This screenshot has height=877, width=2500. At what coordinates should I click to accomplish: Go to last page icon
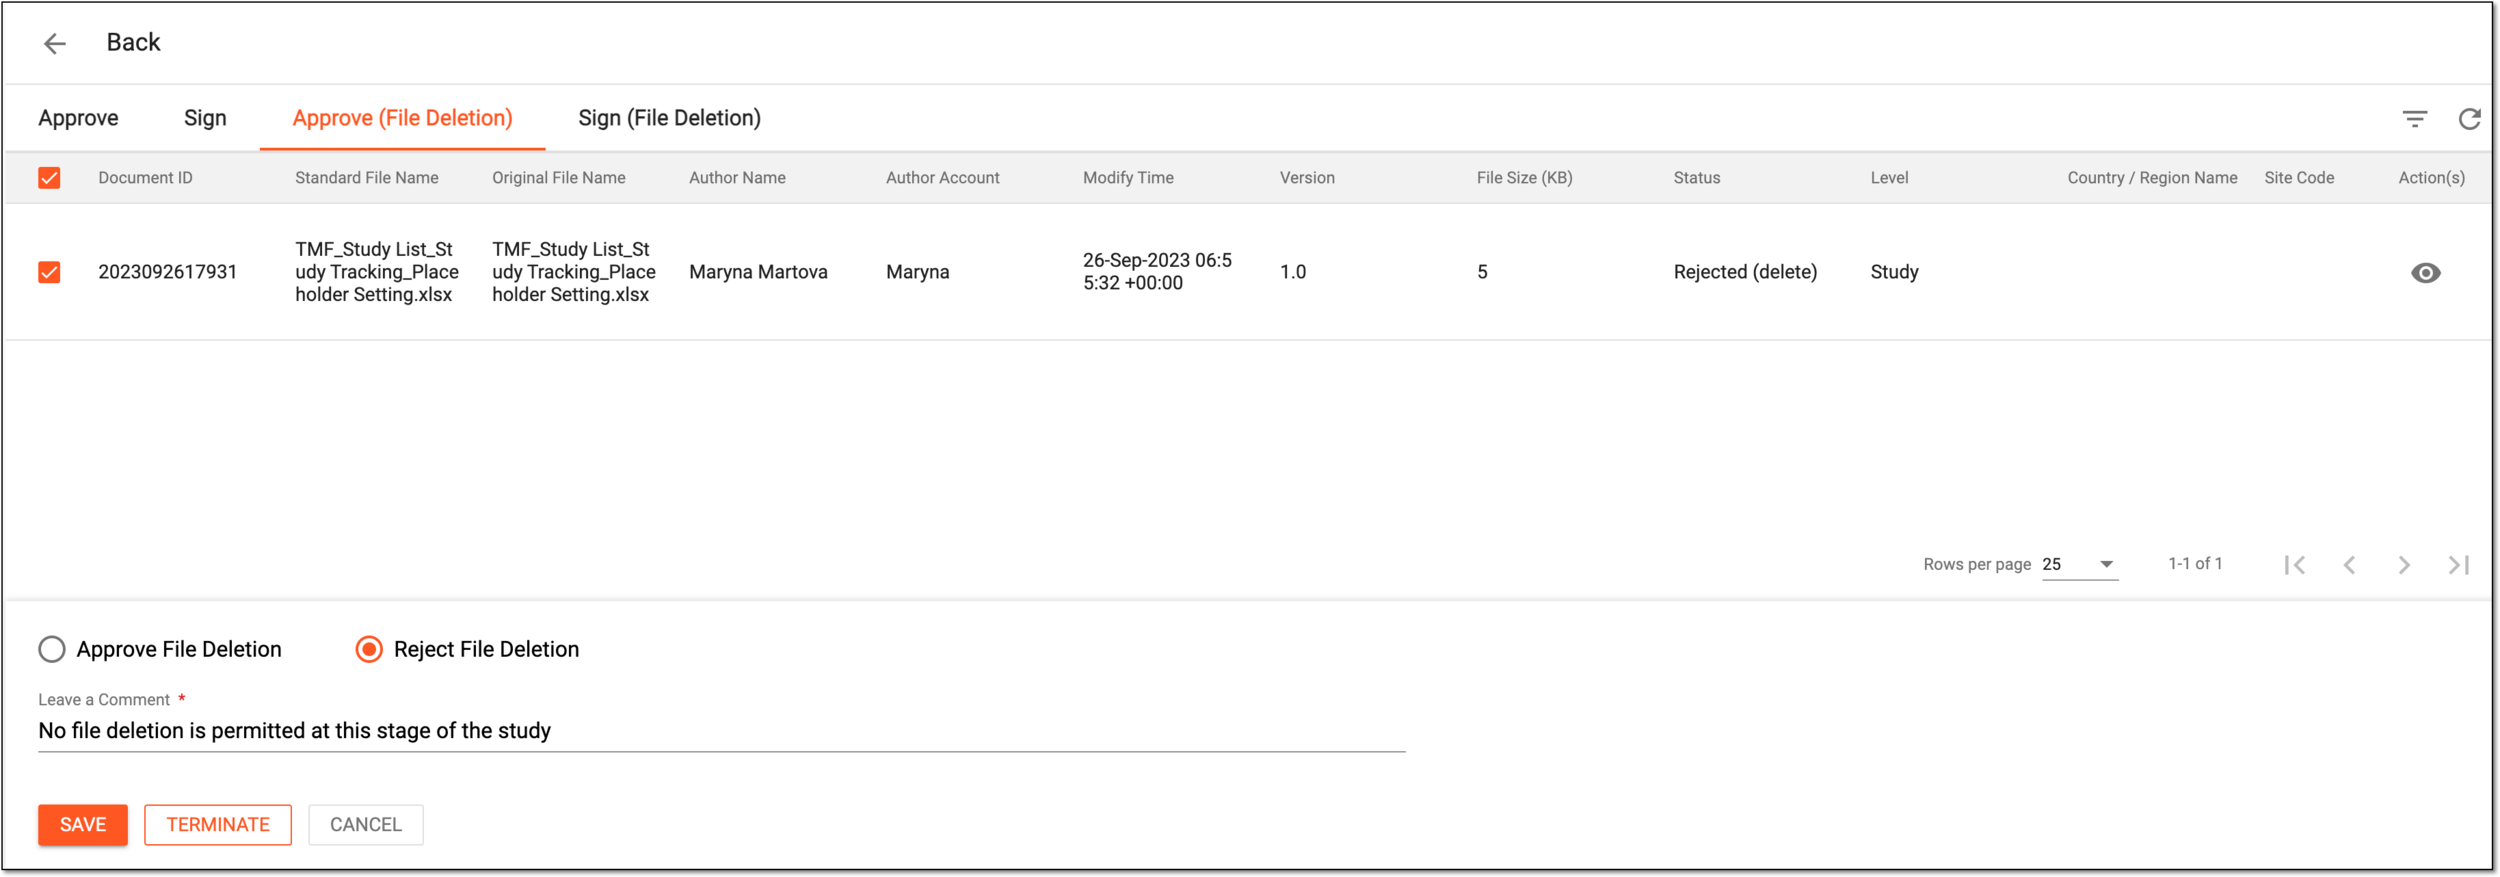point(2459,565)
